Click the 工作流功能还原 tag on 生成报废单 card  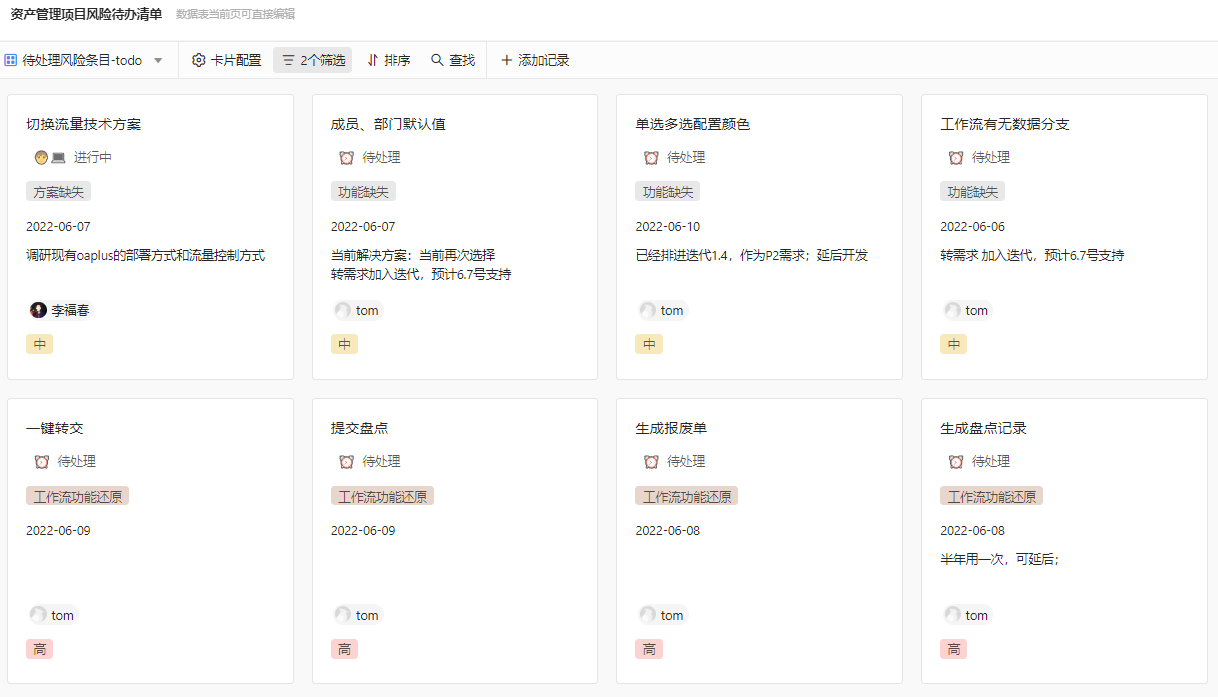(686, 495)
